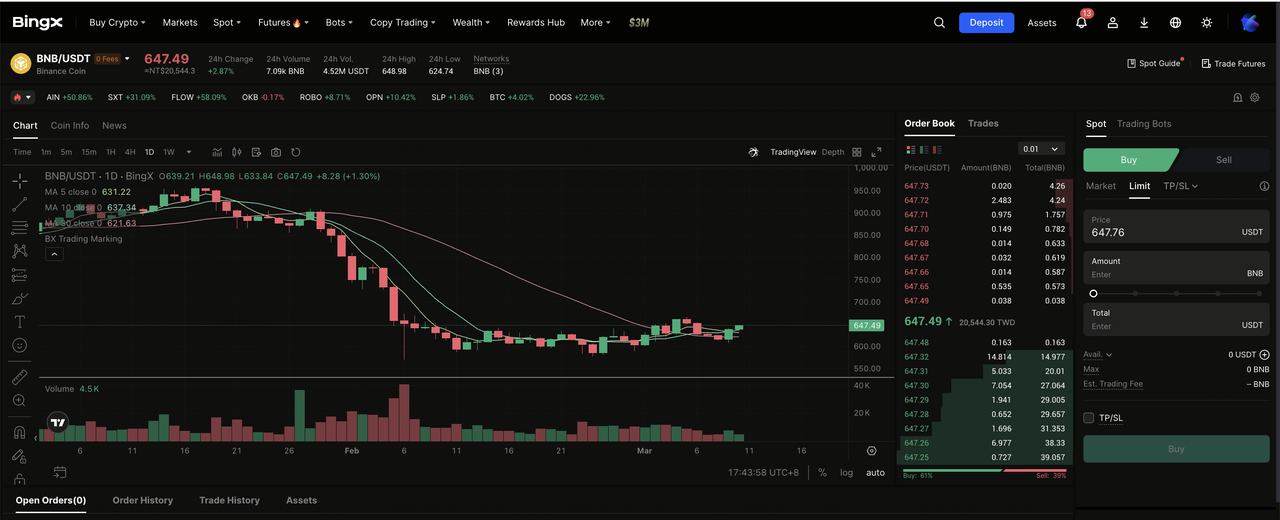Viewport: 1280px width, 520px height.
Task: Expand chart to fullscreen icon
Action: pyautogui.click(x=876, y=152)
